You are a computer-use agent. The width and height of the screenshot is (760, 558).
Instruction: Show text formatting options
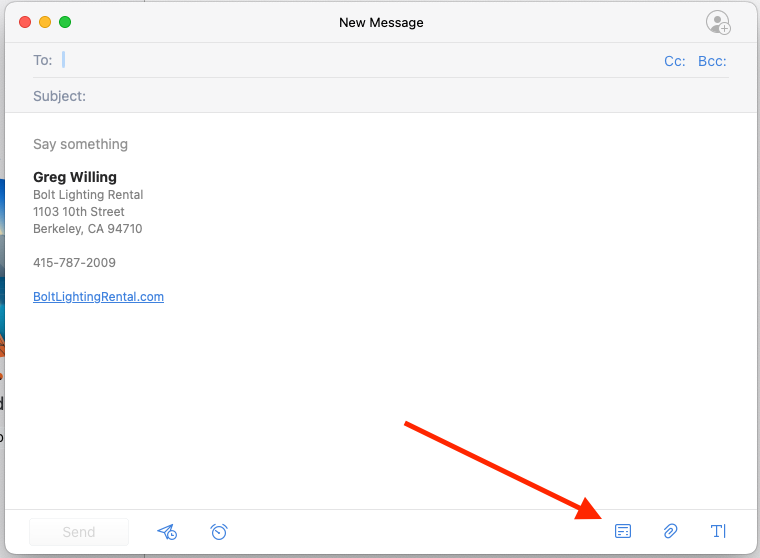coord(718,532)
